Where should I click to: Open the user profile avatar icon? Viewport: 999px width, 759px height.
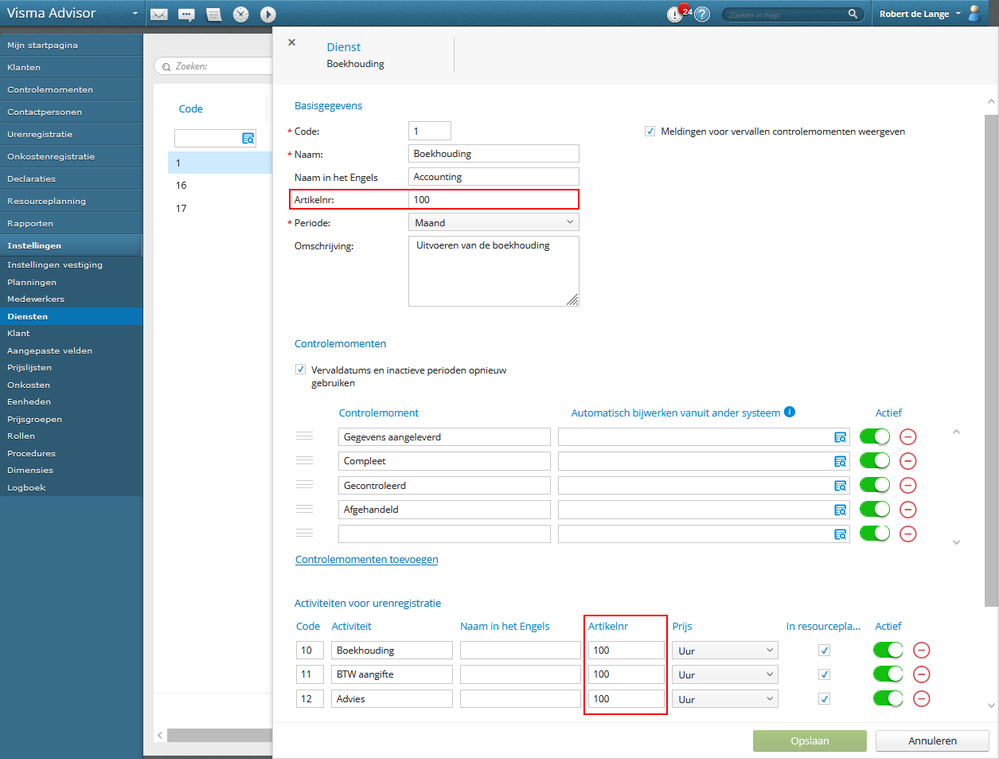click(x=974, y=13)
